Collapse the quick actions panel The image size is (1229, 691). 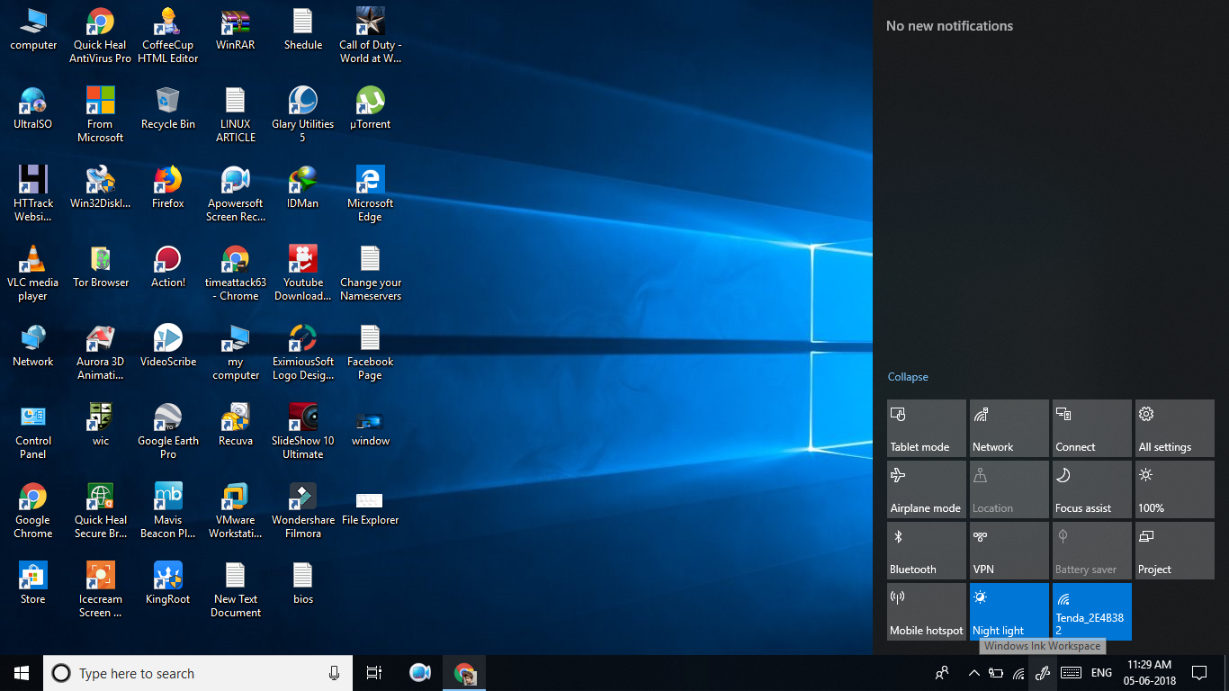coord(907,377)
